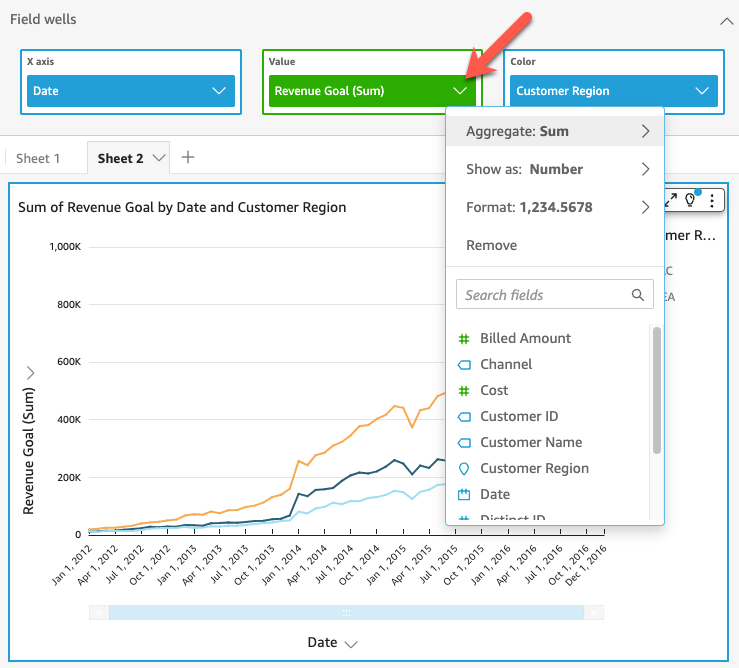Viewport: 739px width, 668px height.
Task: Open the Show as: Number submenu
Action: pos(556,169)
